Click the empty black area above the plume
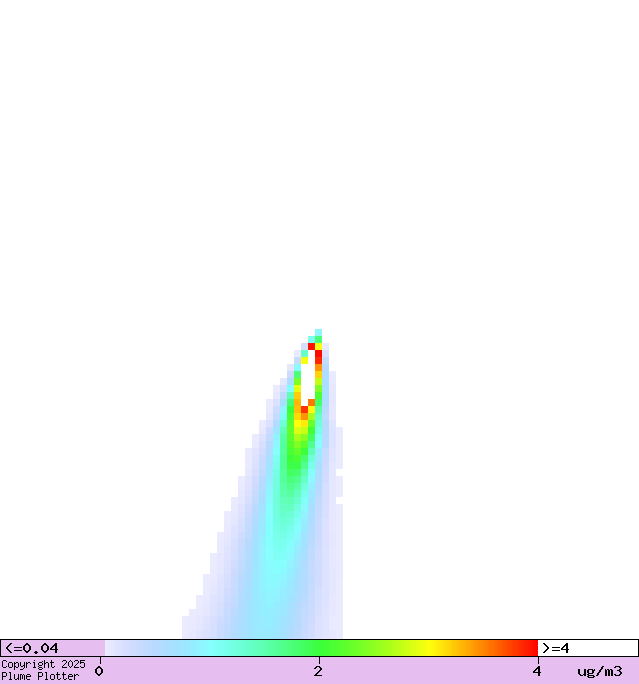The height and width of the screenshot is (684, 639). point(320,150)
